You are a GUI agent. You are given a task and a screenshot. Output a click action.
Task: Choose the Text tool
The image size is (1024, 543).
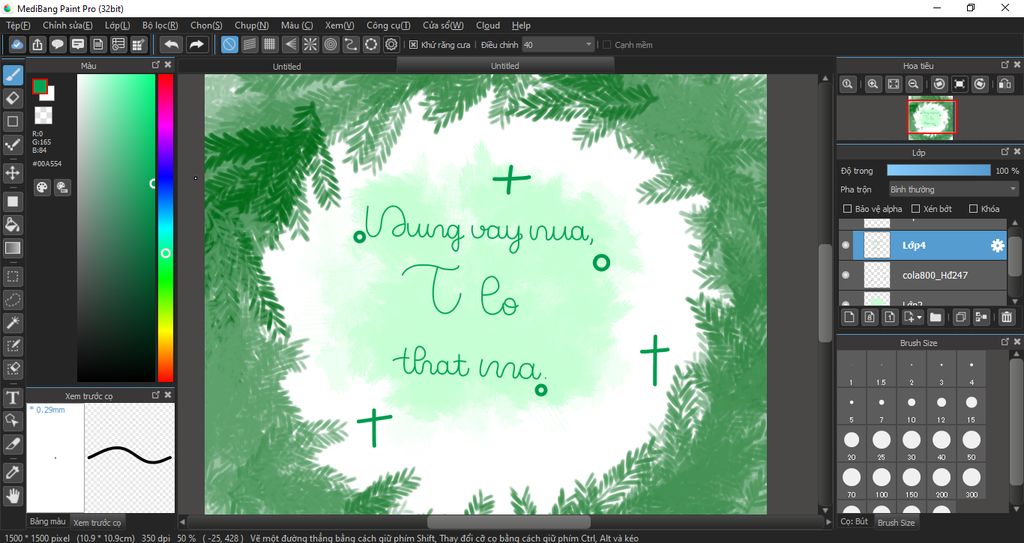click(12, 397)
